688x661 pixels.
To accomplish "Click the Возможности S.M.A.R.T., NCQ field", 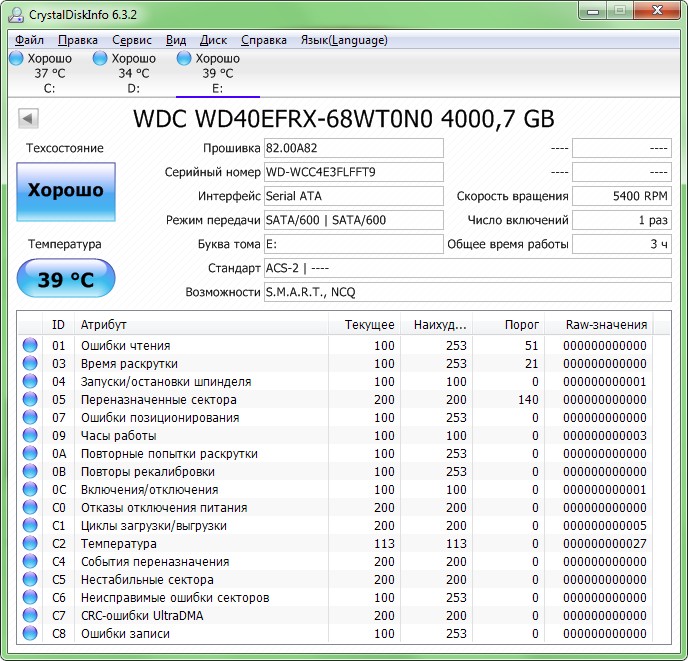I will (x=468, y=292).
